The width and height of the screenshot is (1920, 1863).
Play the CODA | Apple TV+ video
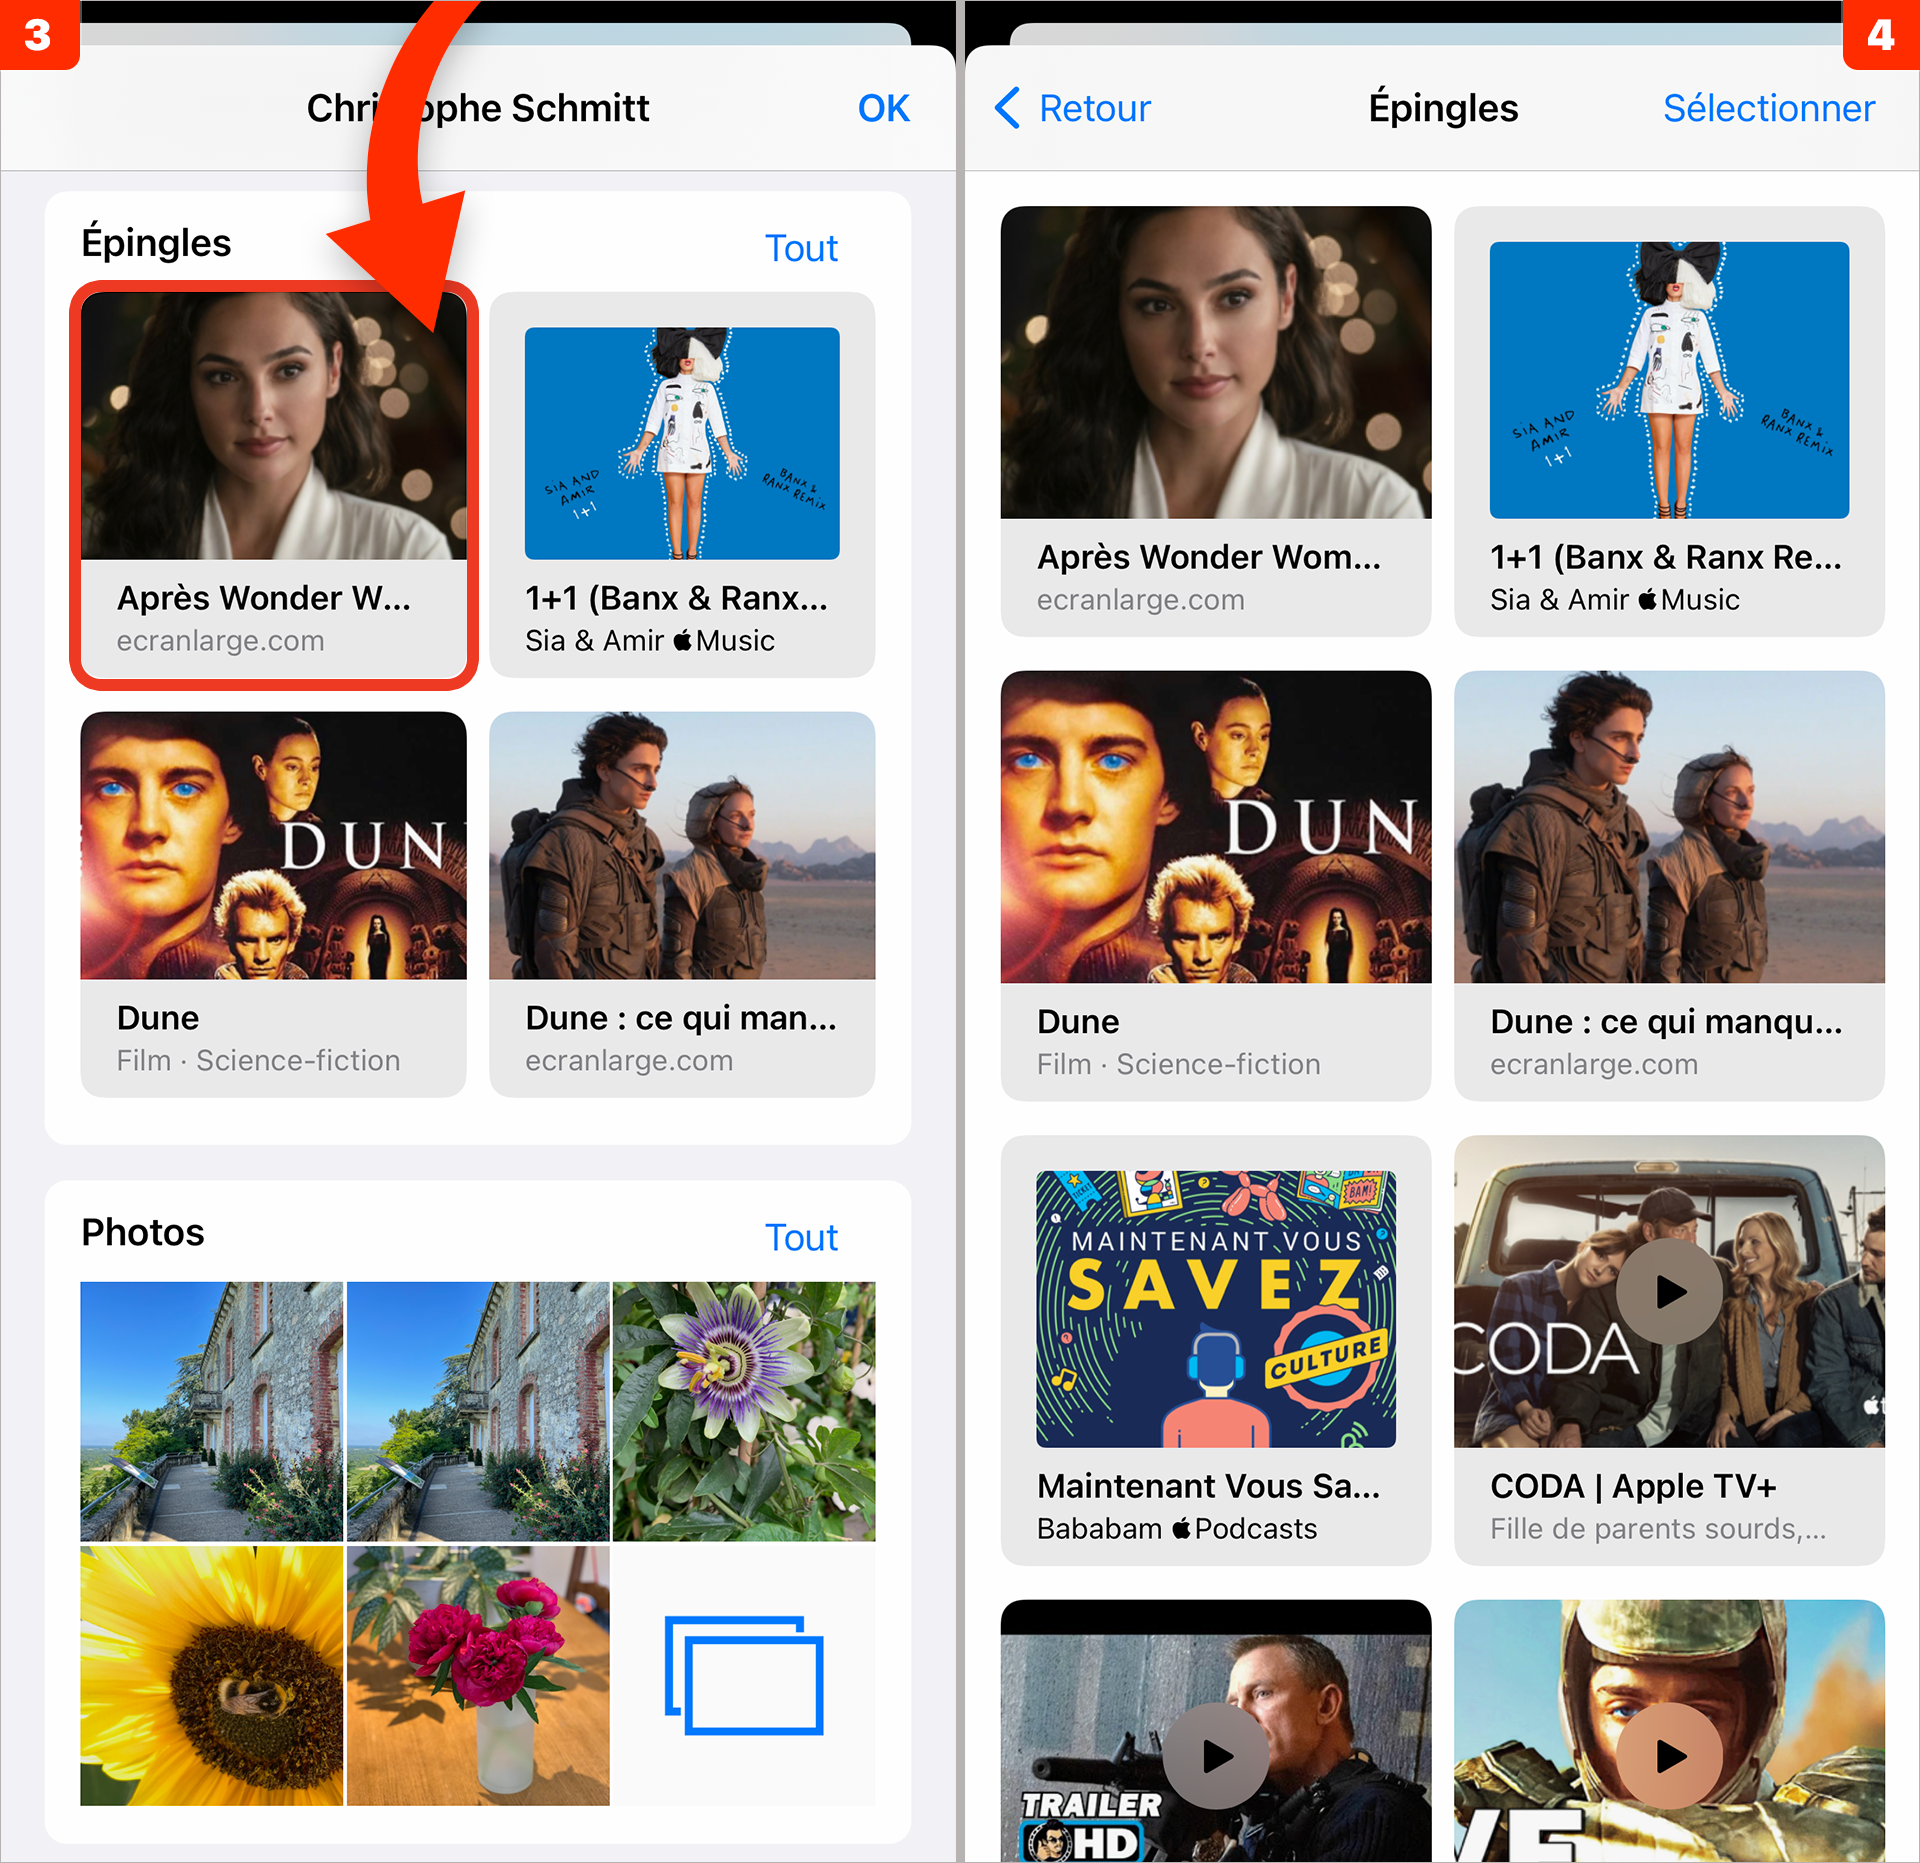pyautogui.click(x=1669, y=1291)
